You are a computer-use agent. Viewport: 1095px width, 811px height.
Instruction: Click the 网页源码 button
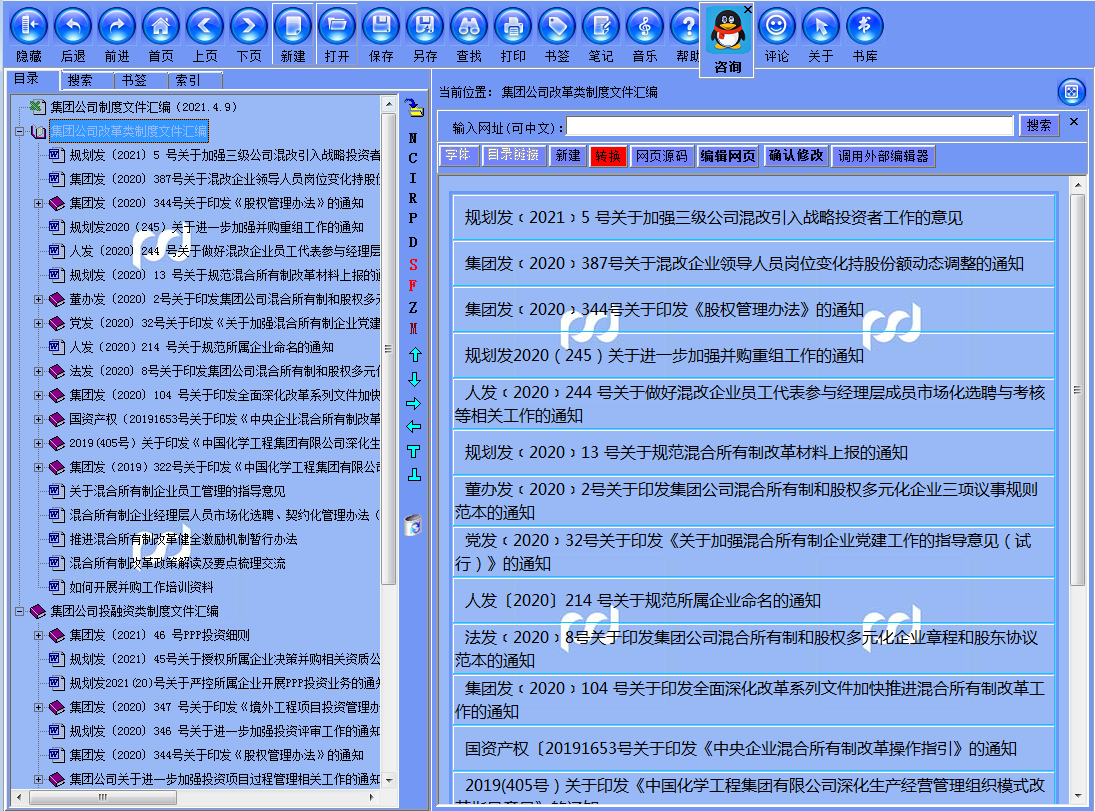661,156
